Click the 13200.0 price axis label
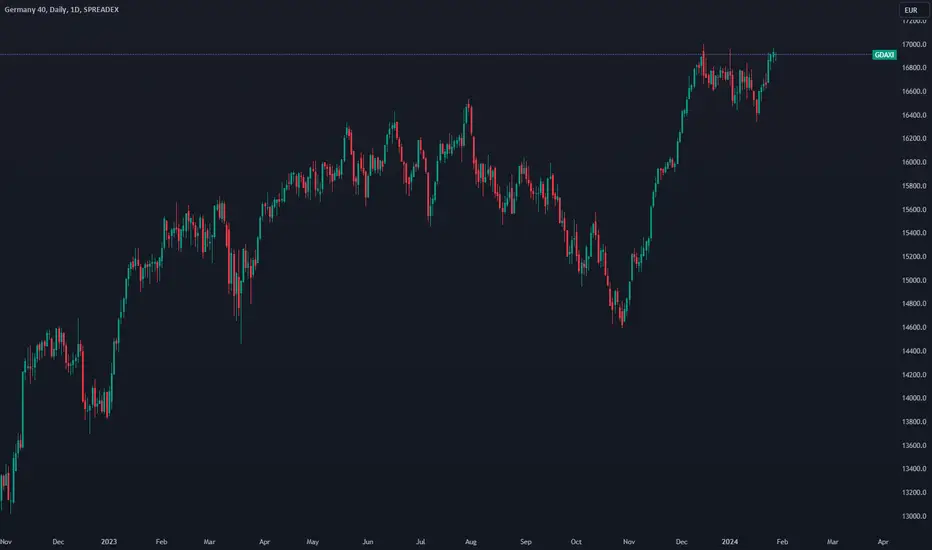The image size is (932, 550). tap(914, 493)
